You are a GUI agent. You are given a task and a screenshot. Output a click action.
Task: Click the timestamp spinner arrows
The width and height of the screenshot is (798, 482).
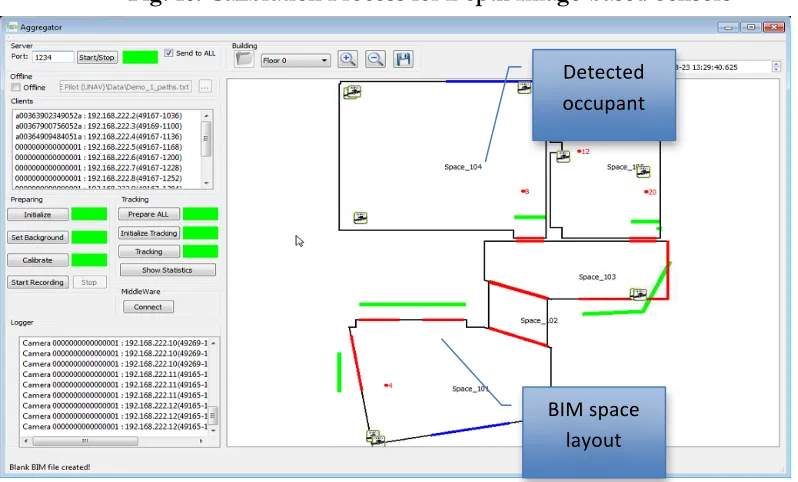click(x=776, y=67)
